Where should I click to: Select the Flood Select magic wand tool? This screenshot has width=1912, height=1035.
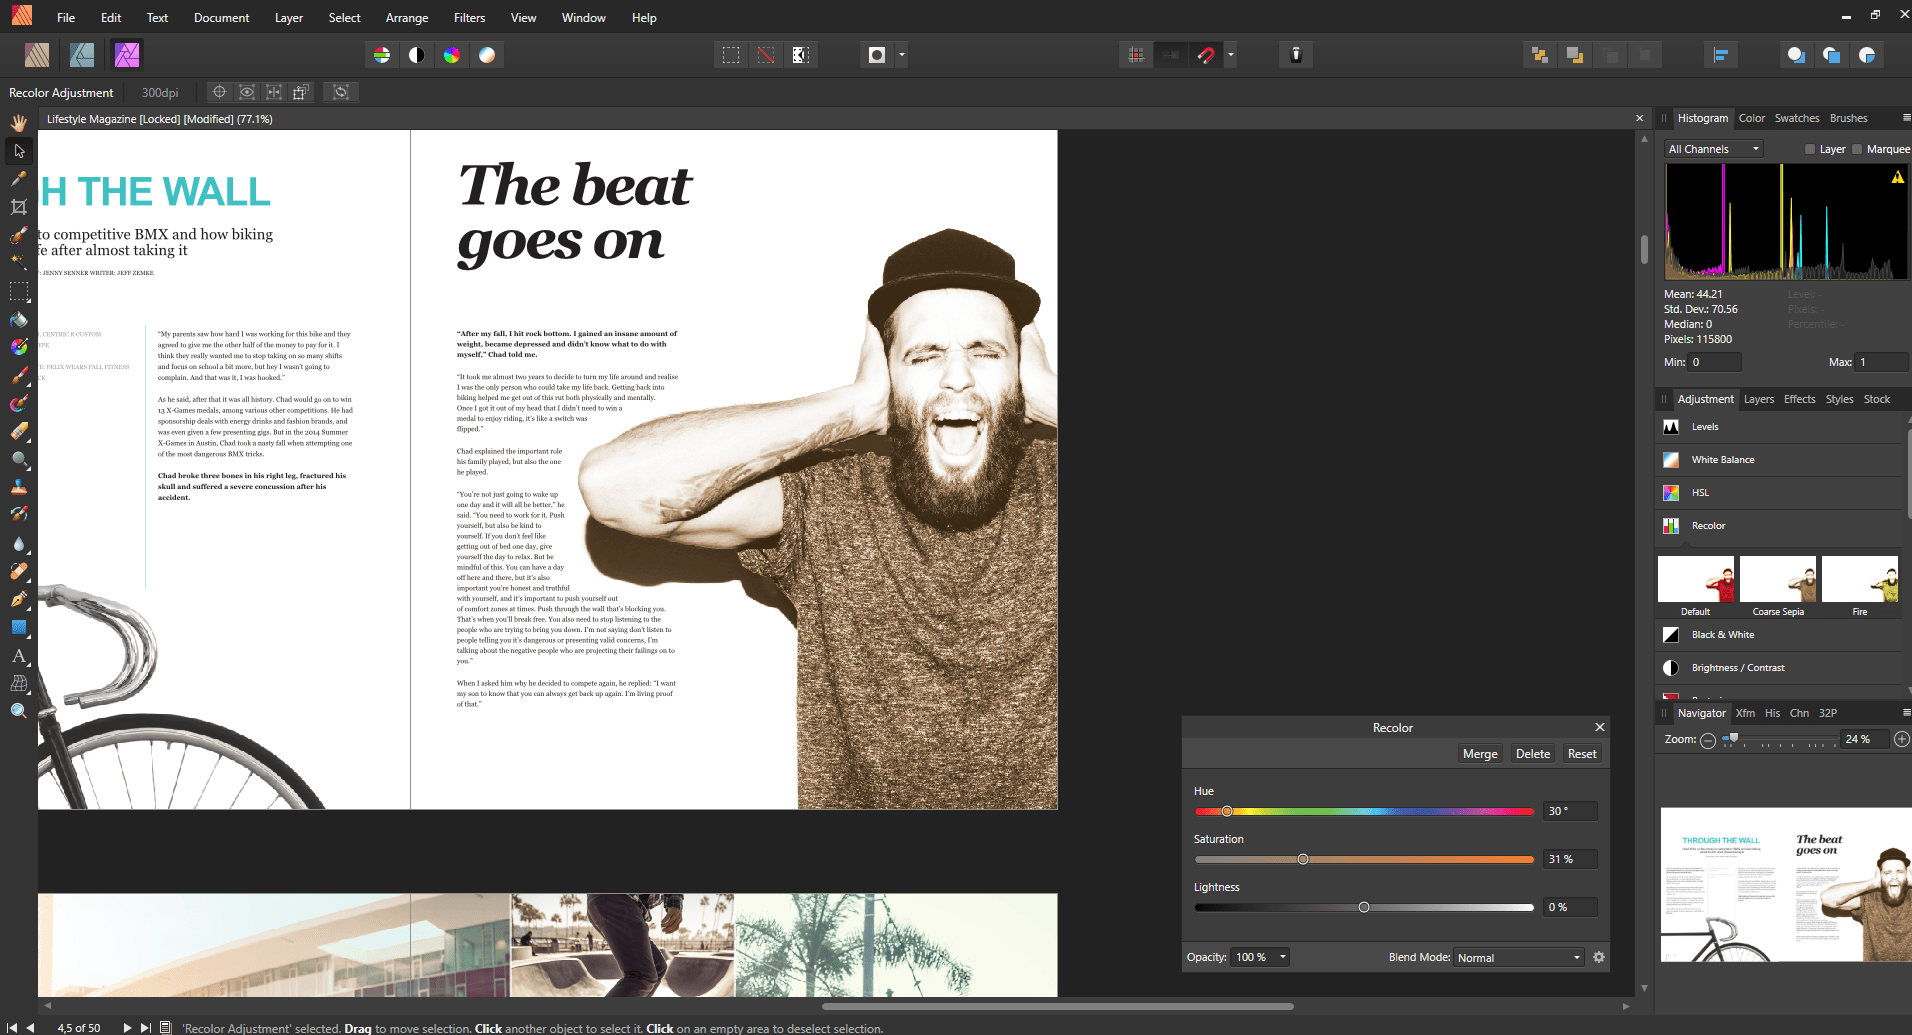pyautogui.click(x=19, y=262)
